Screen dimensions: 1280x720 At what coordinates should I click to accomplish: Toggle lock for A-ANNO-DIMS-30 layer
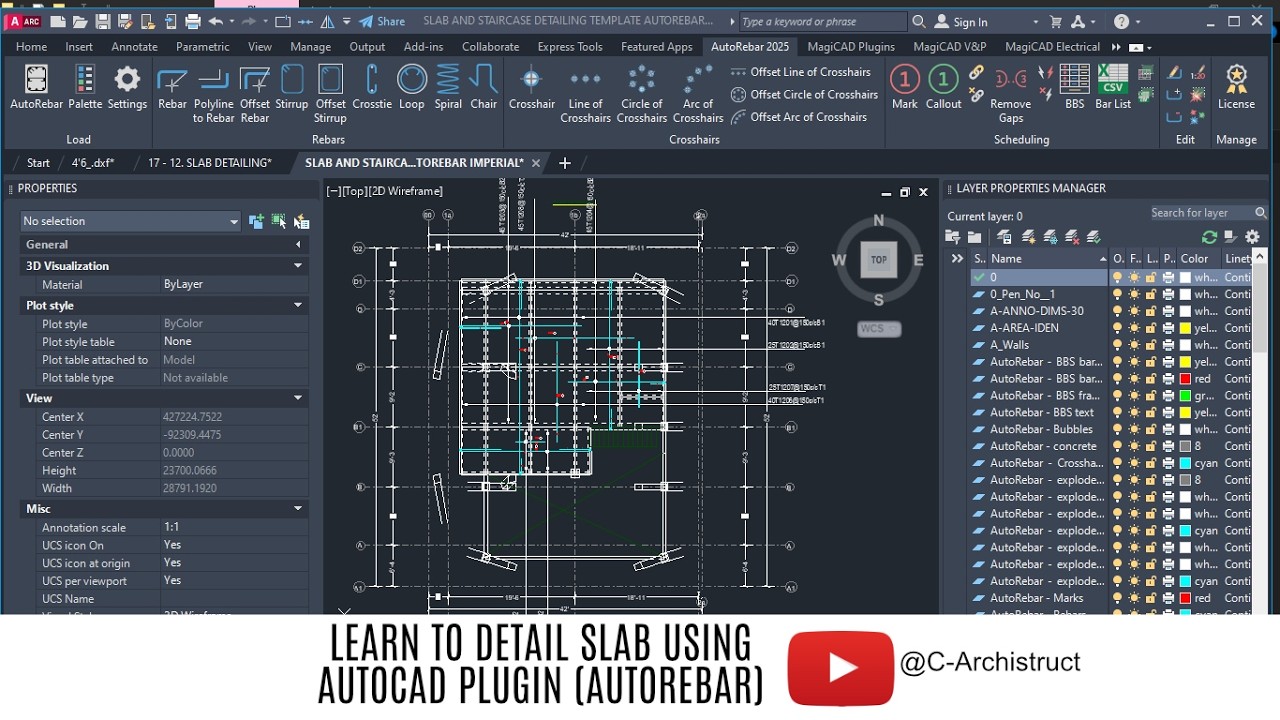tap(1151, 311)
